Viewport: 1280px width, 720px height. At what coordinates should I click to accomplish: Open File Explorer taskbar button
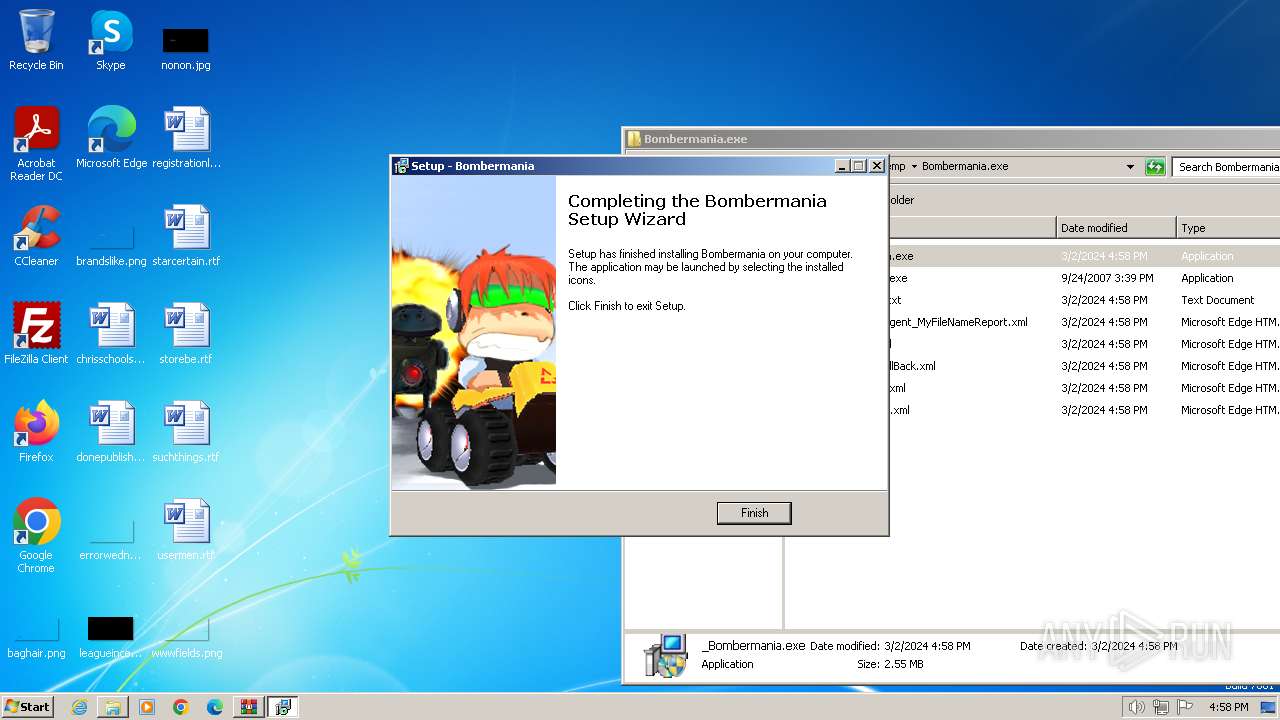(113, 707)
